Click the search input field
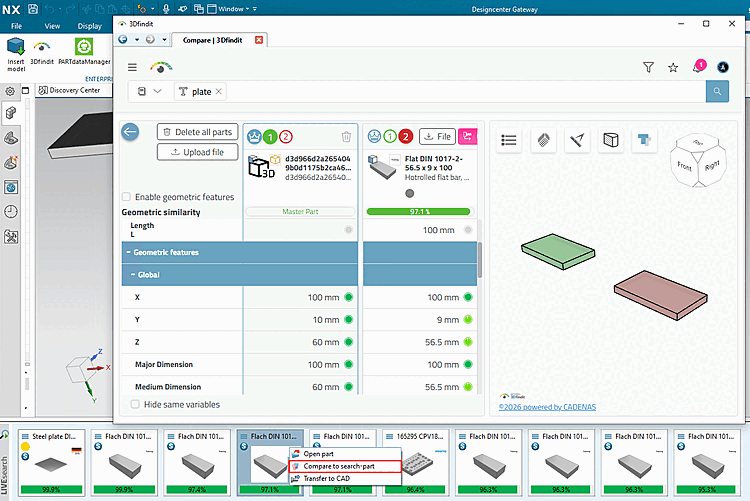The width and height of the screenshot is (750, 501). click(464, 91)
